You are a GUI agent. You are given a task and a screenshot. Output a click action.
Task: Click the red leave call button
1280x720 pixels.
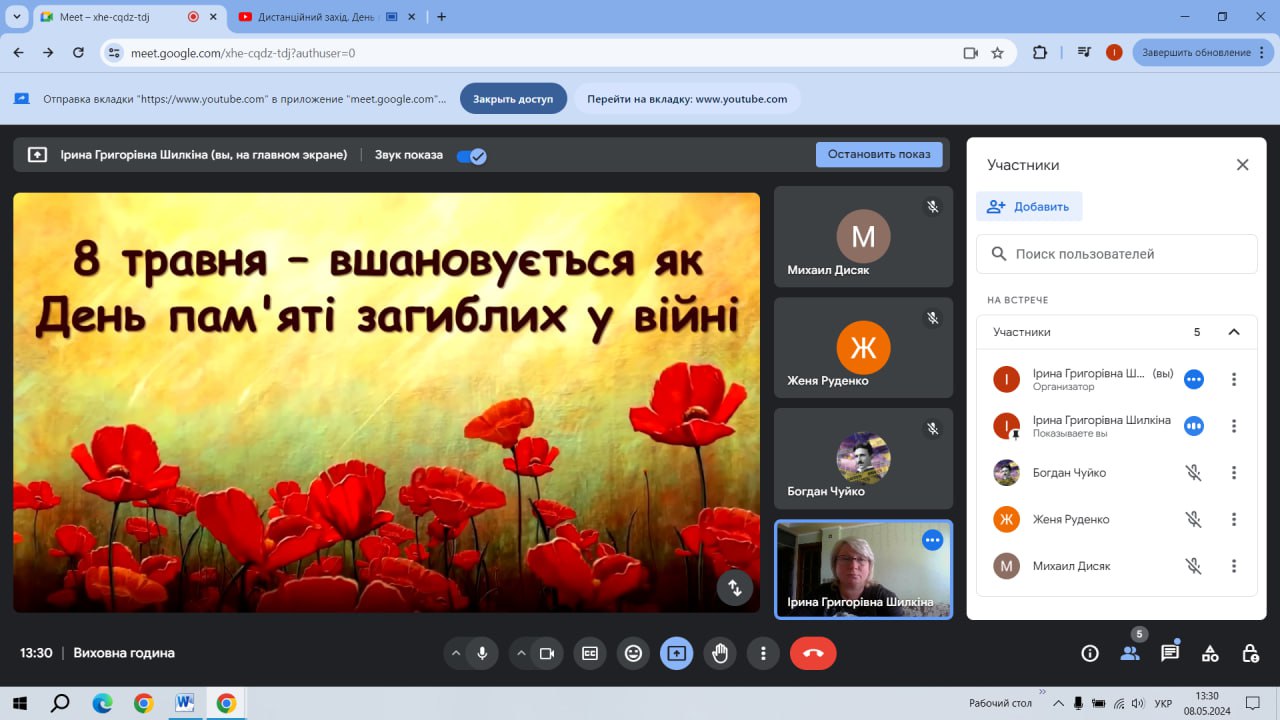click(813, 653)
